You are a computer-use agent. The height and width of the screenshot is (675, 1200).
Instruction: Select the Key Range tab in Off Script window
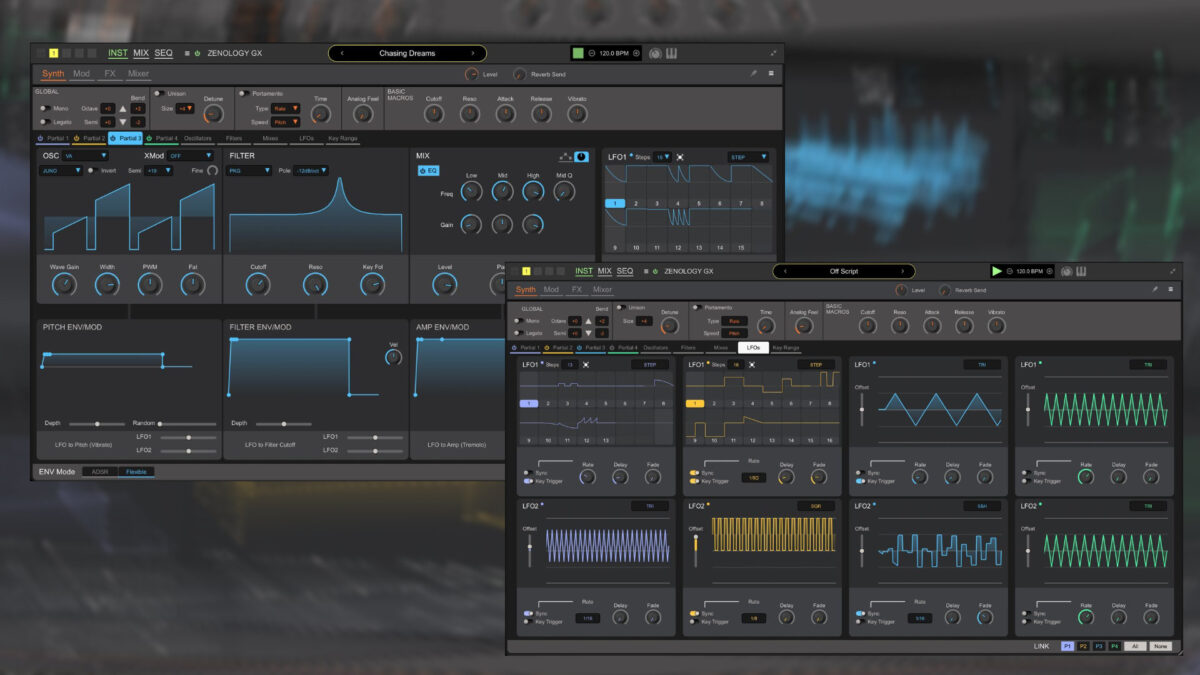coord(785,348)
